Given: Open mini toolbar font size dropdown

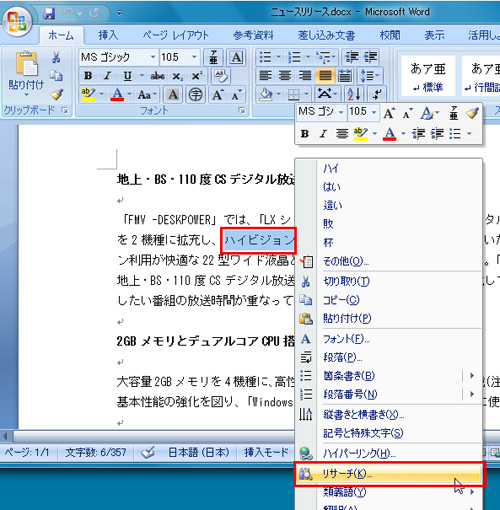Looking at the screenshot, I should 374,112.
